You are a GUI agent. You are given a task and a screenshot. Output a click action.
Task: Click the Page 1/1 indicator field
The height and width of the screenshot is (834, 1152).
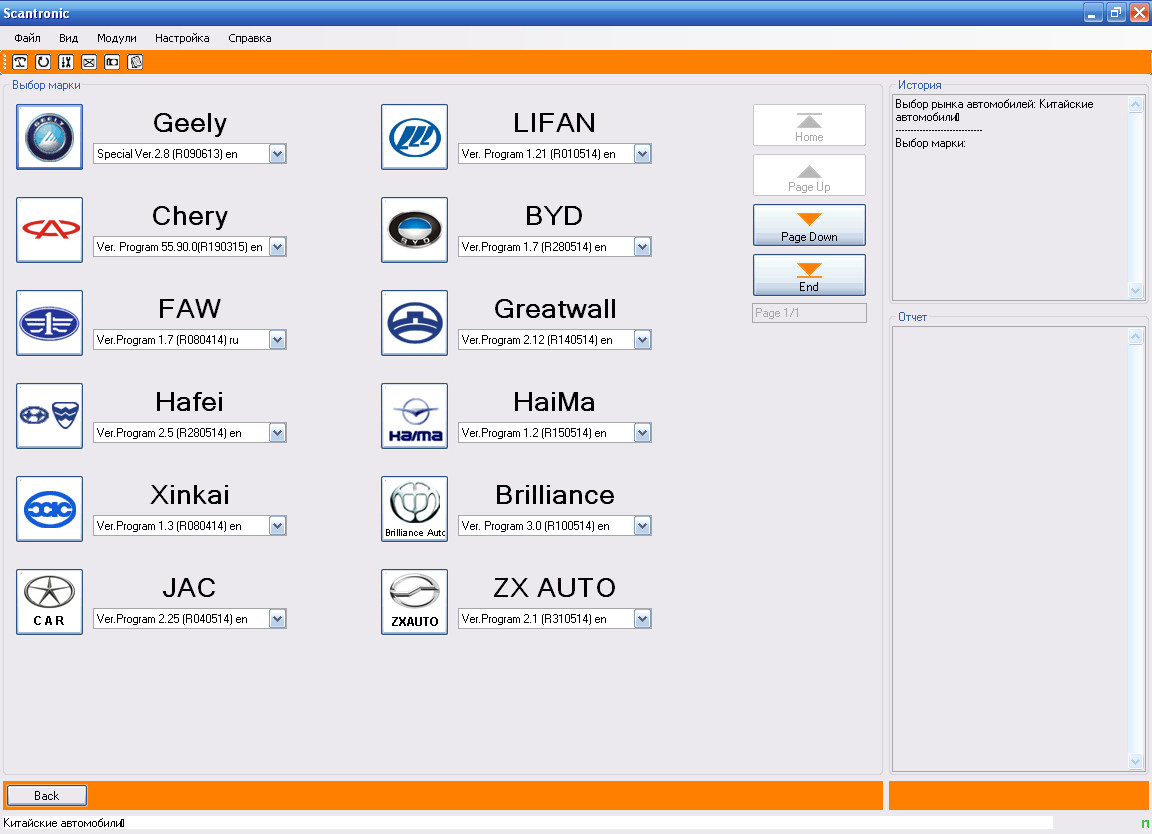point(809,313)
